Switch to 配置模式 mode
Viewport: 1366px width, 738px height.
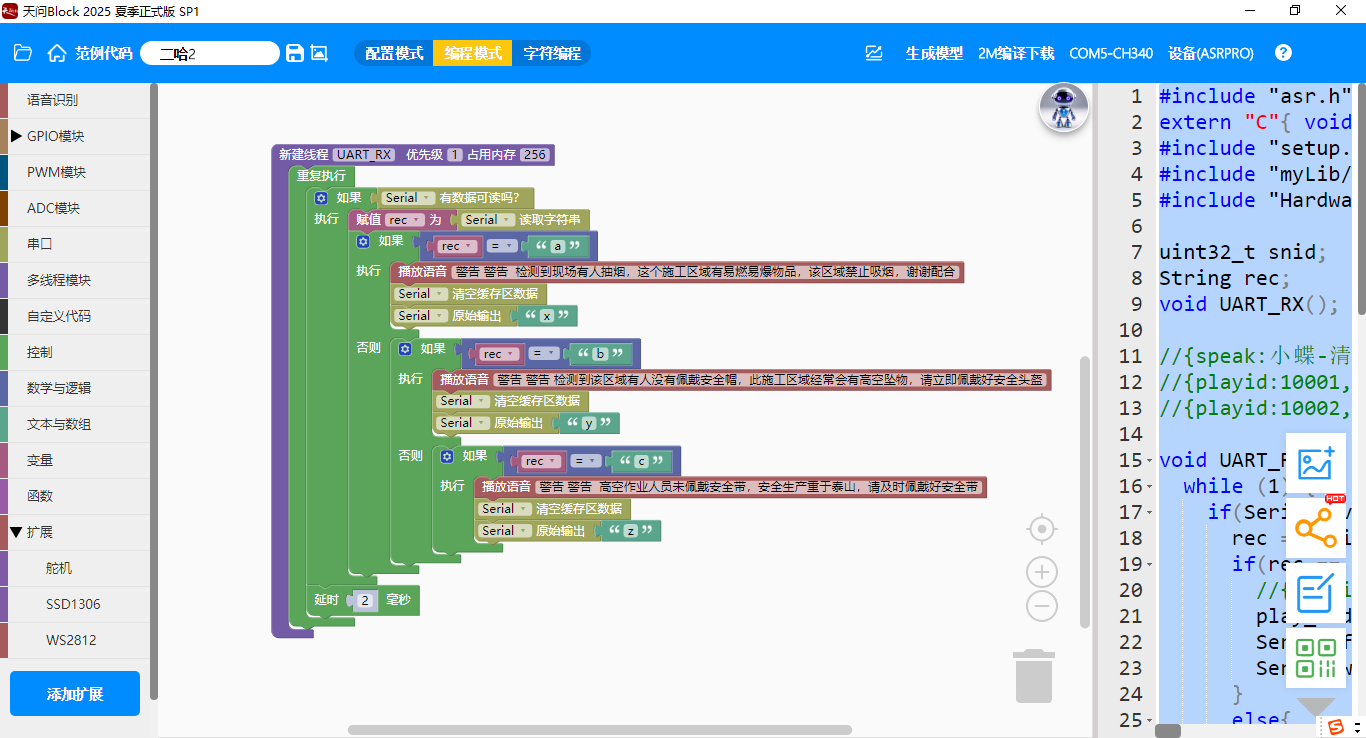point(394,53)
